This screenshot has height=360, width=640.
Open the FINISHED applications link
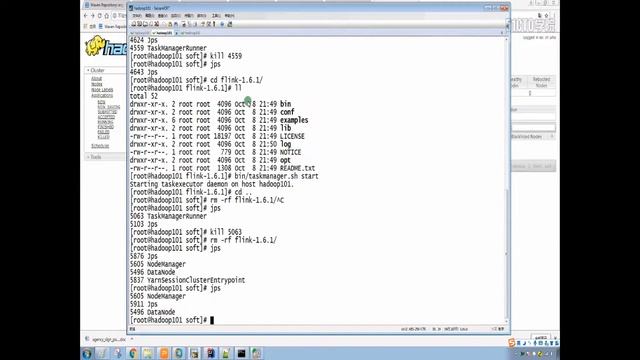tap(106, 127)
